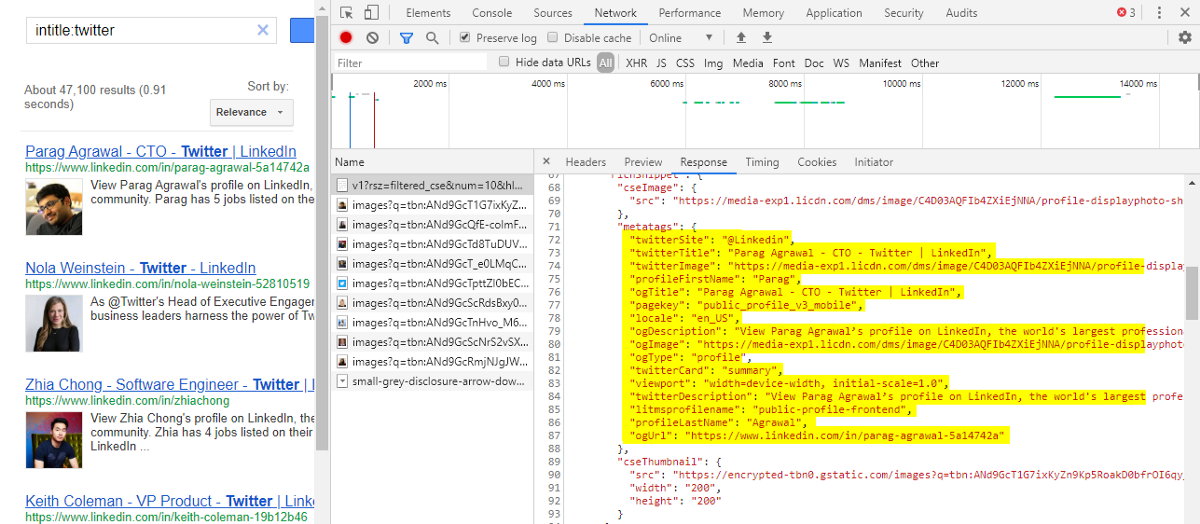Image resolution: width=1200 pixels, height=524 pixels.
Task: Open Network settings gear icon
Action: coord(1185,38)
